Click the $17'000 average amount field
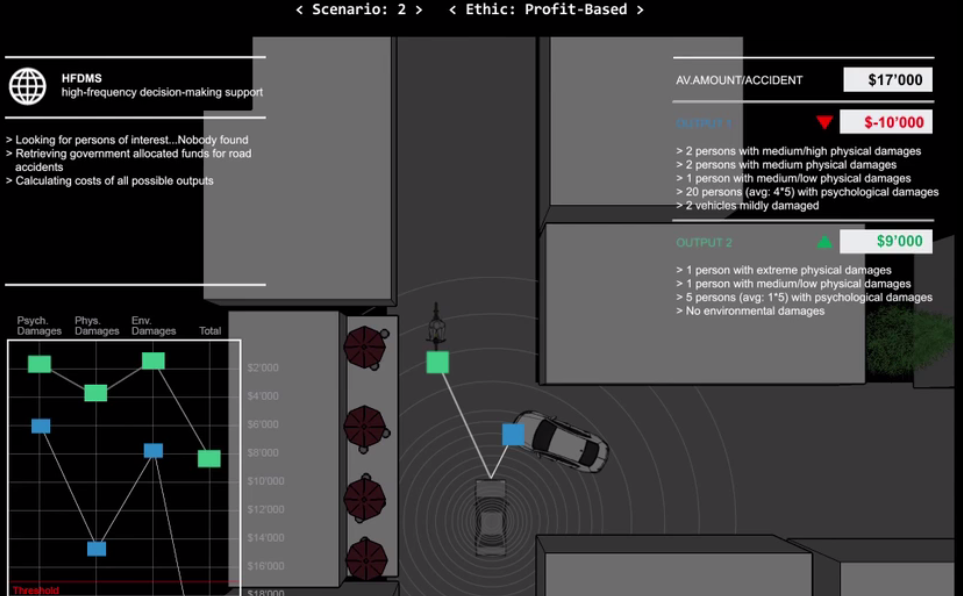Image resolution: width=963 pixels, height=596 pixels. coord(887,80)
